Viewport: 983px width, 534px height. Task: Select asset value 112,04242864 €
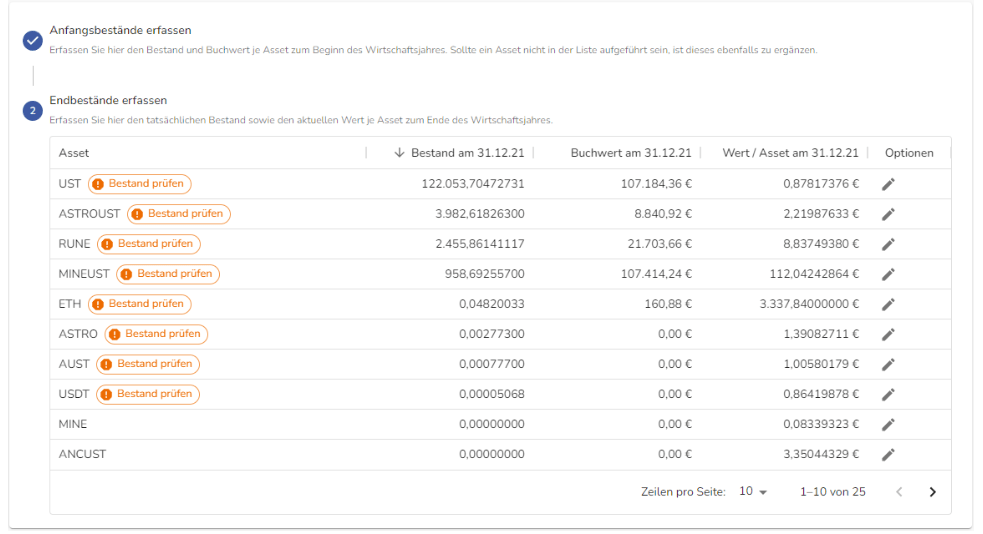point(814,274)
